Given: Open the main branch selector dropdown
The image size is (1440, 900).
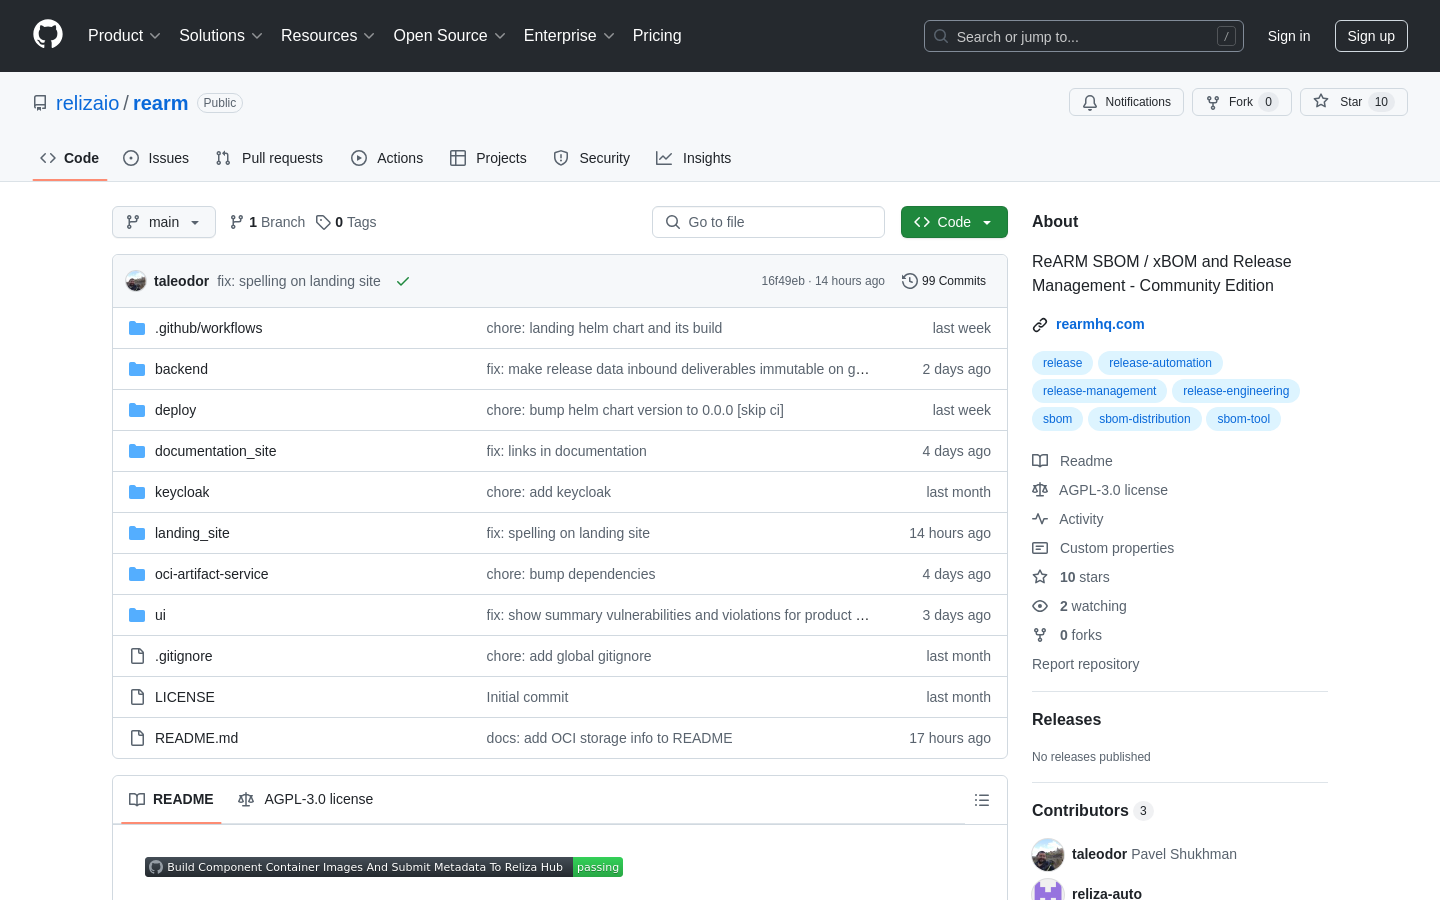Looking at the screenshot, I should tap(164, 222).
